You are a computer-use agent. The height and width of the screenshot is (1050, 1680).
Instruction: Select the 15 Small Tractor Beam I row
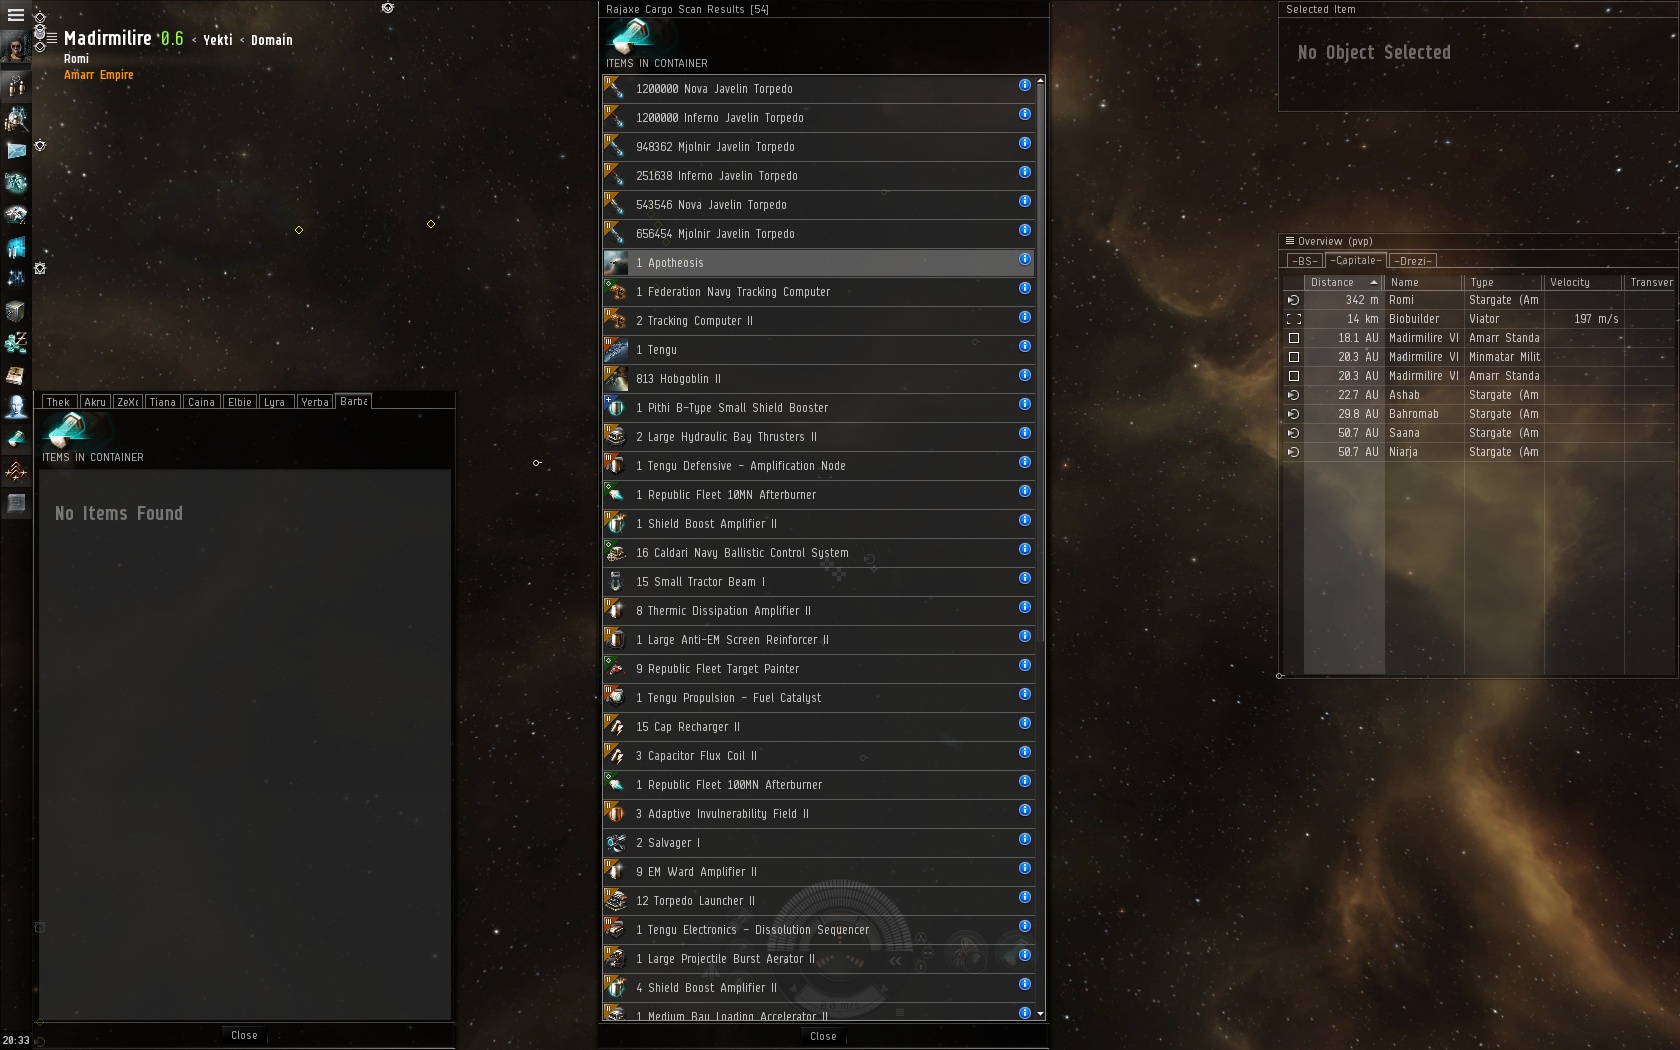coord(818,582)
